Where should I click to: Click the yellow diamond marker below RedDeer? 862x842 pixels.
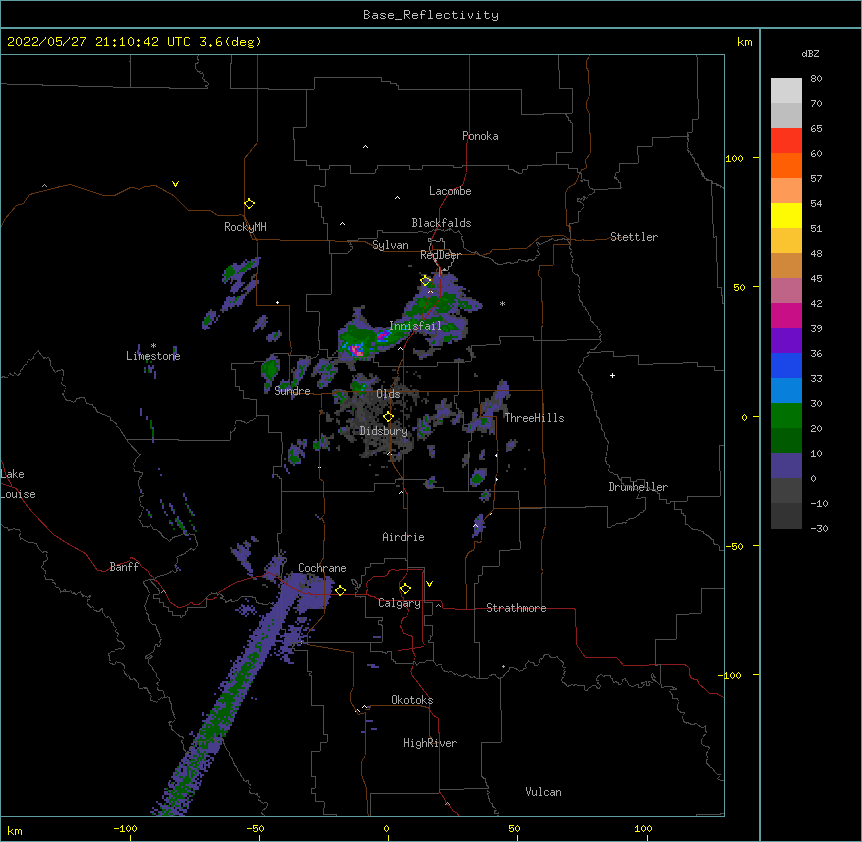[426, 281]
